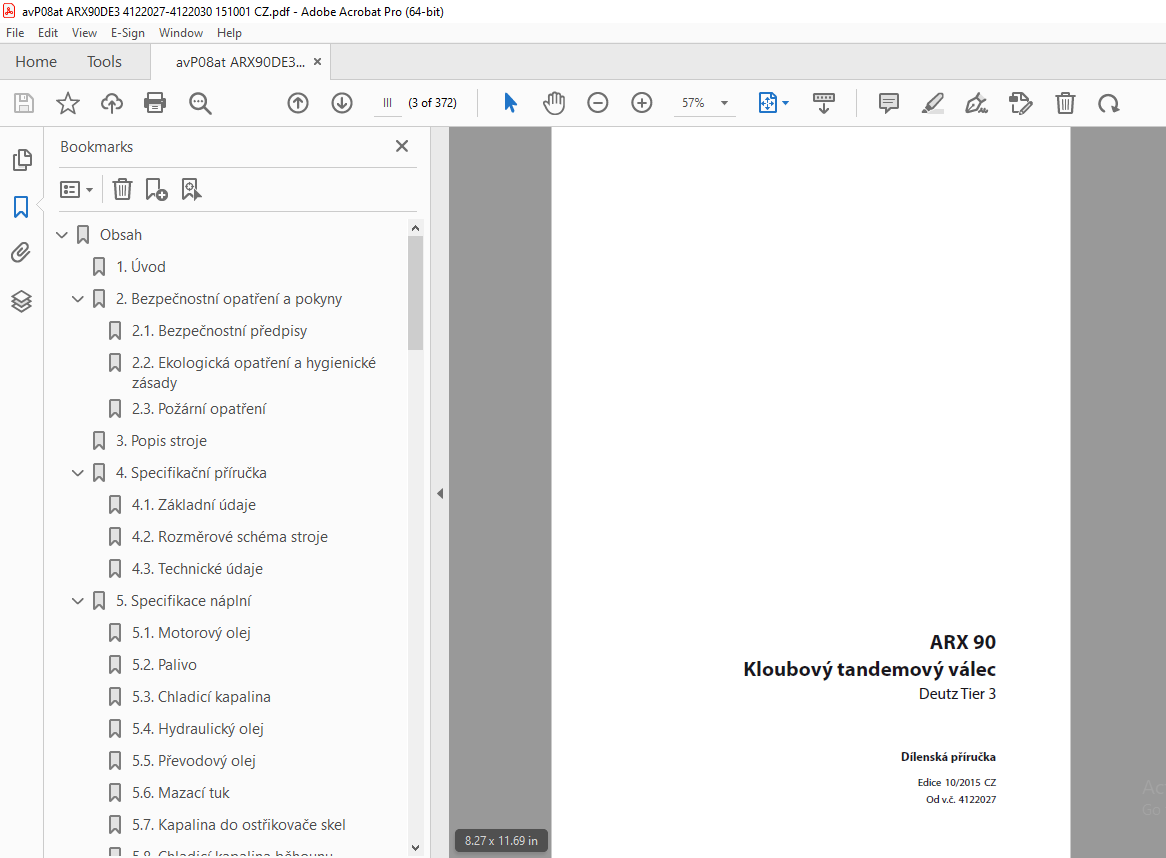1166x858 pixels.
Task: Collapse 2. Bezpečnostní opatření a pokyny
Action: pos(77,299)
